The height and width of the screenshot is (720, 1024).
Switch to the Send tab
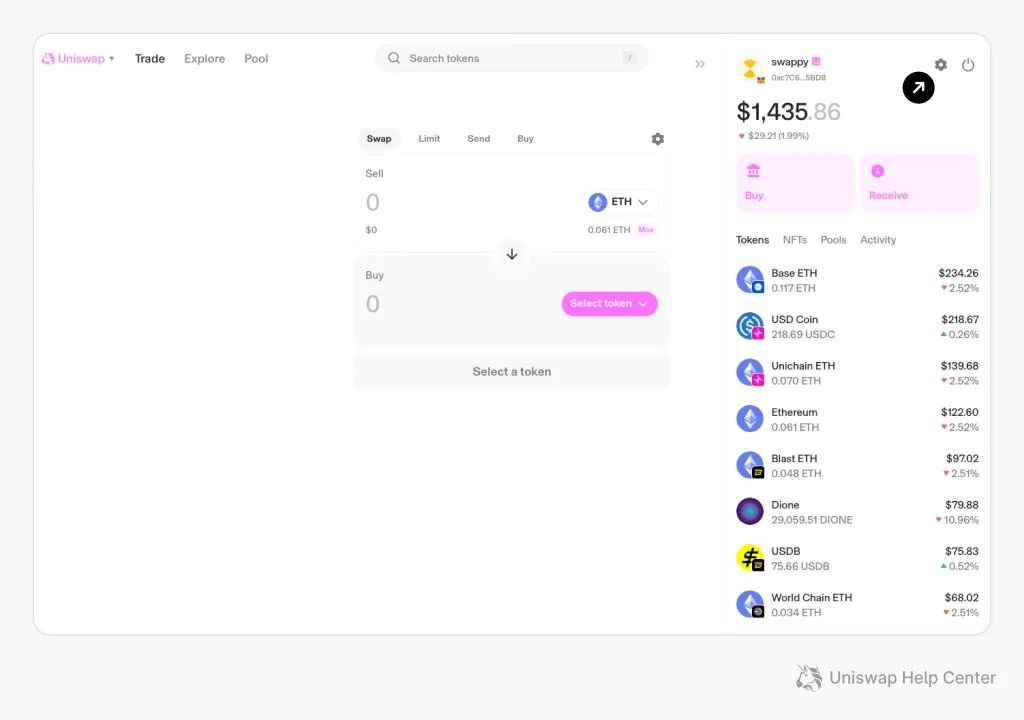[479, 139]
